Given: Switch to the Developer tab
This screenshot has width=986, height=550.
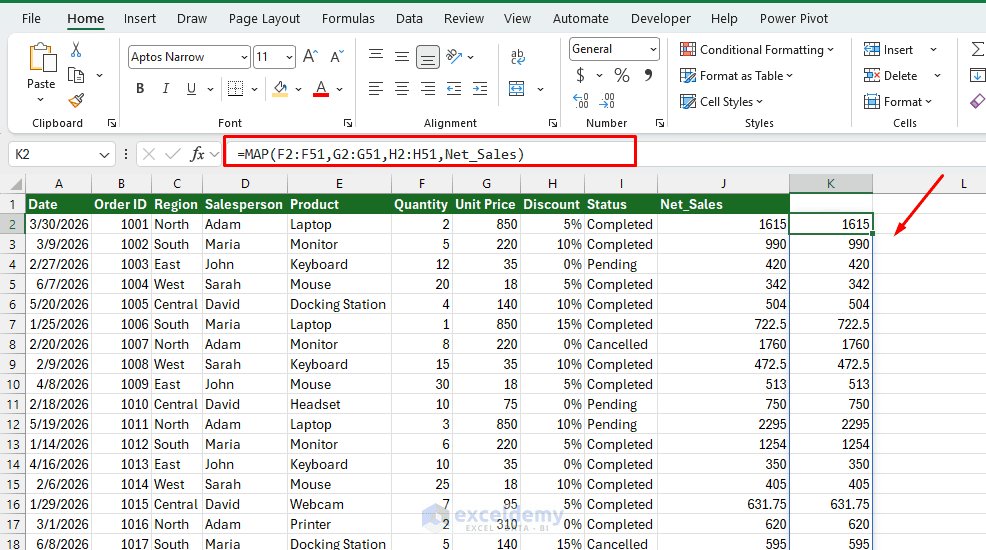Looking at the screenshot, I should click(661, 19).
